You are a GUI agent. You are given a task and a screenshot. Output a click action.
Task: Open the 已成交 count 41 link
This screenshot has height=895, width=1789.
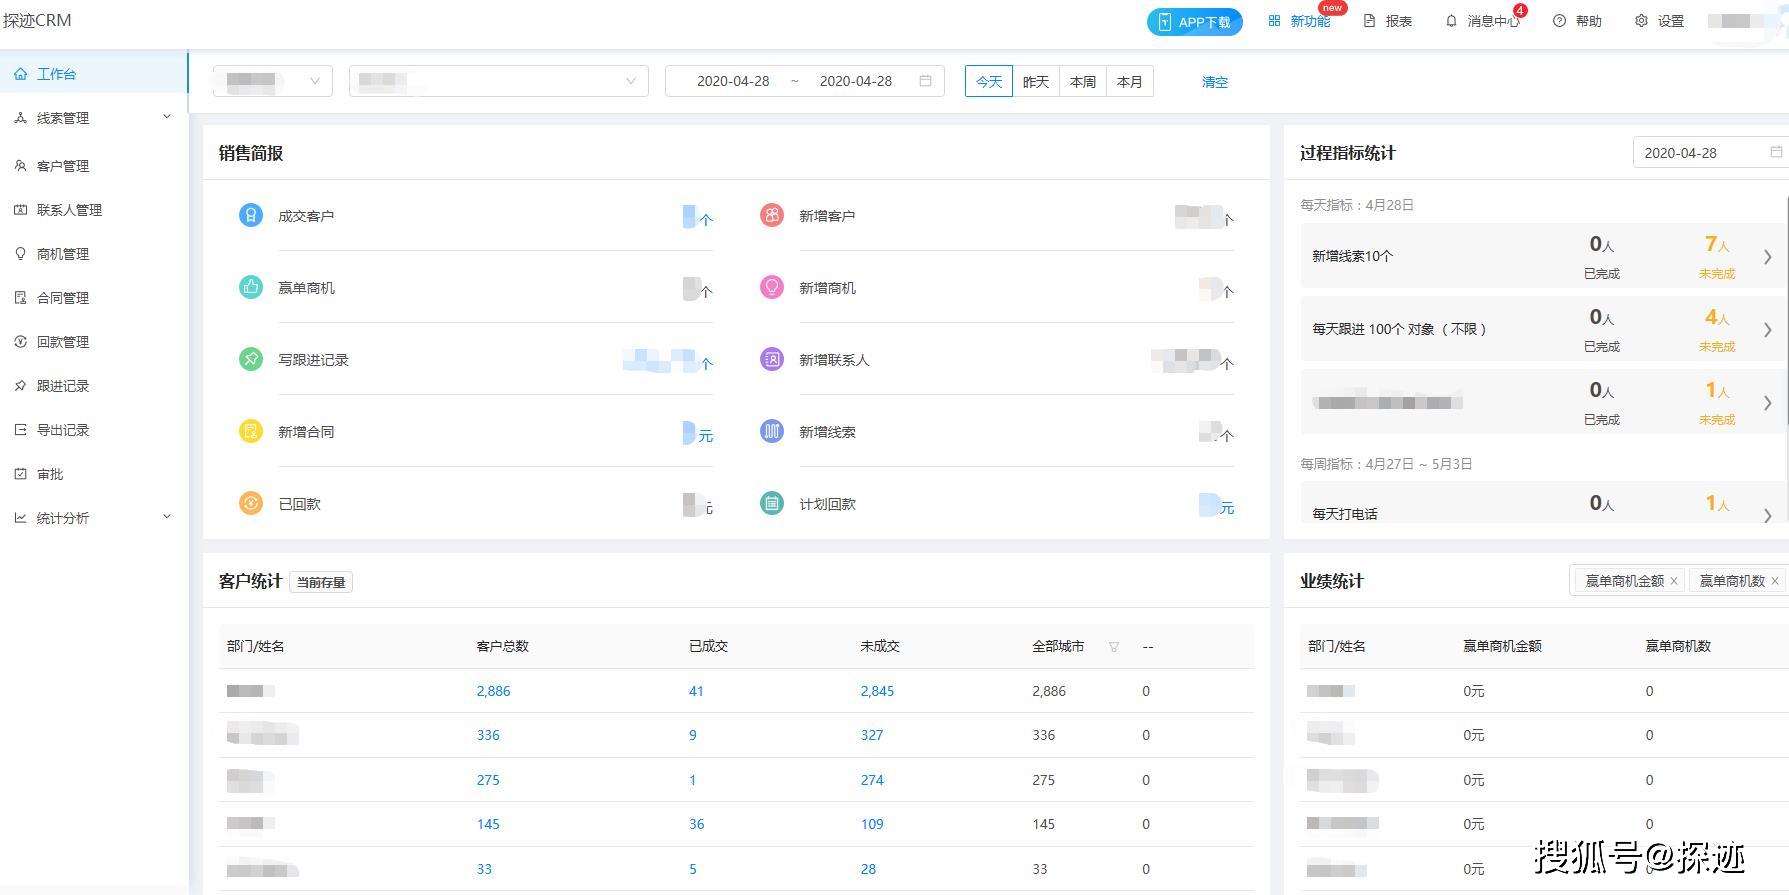pyautogui.click(x=697, y=691)
